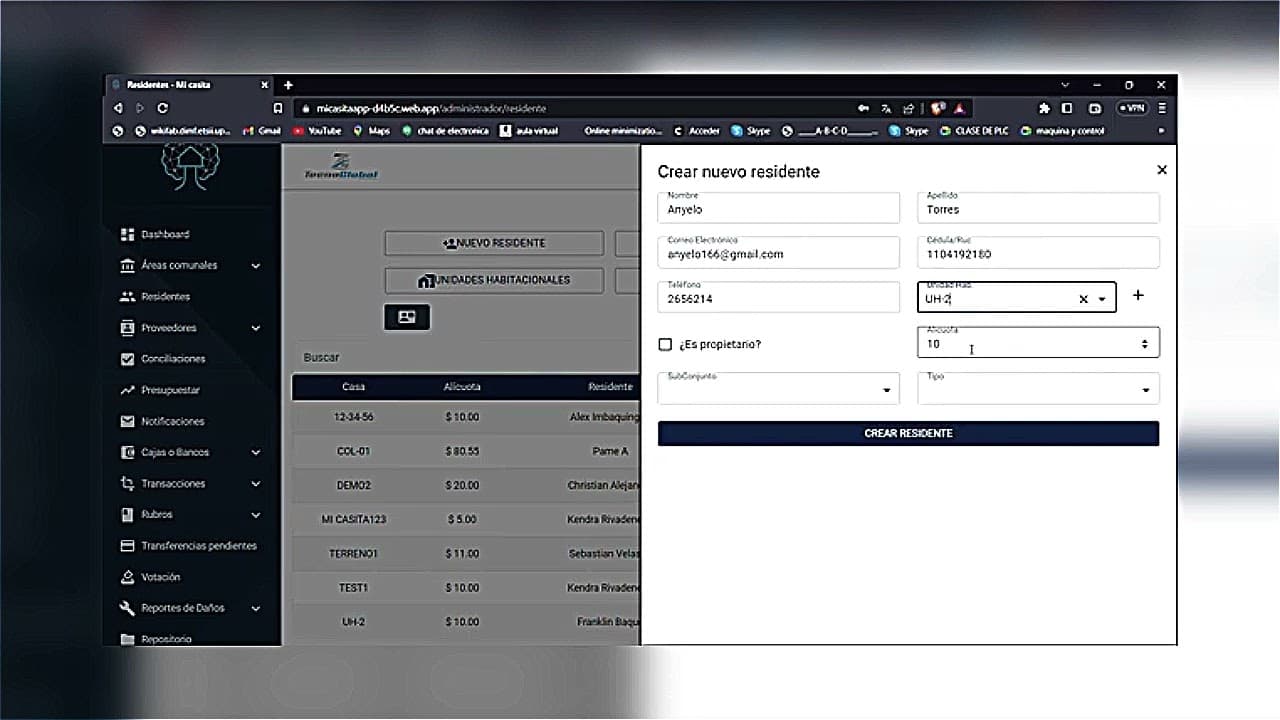Open browser extensions puzzle icon
Image resolution: width=1280 pixels, height=720 pixels.
1044,108
